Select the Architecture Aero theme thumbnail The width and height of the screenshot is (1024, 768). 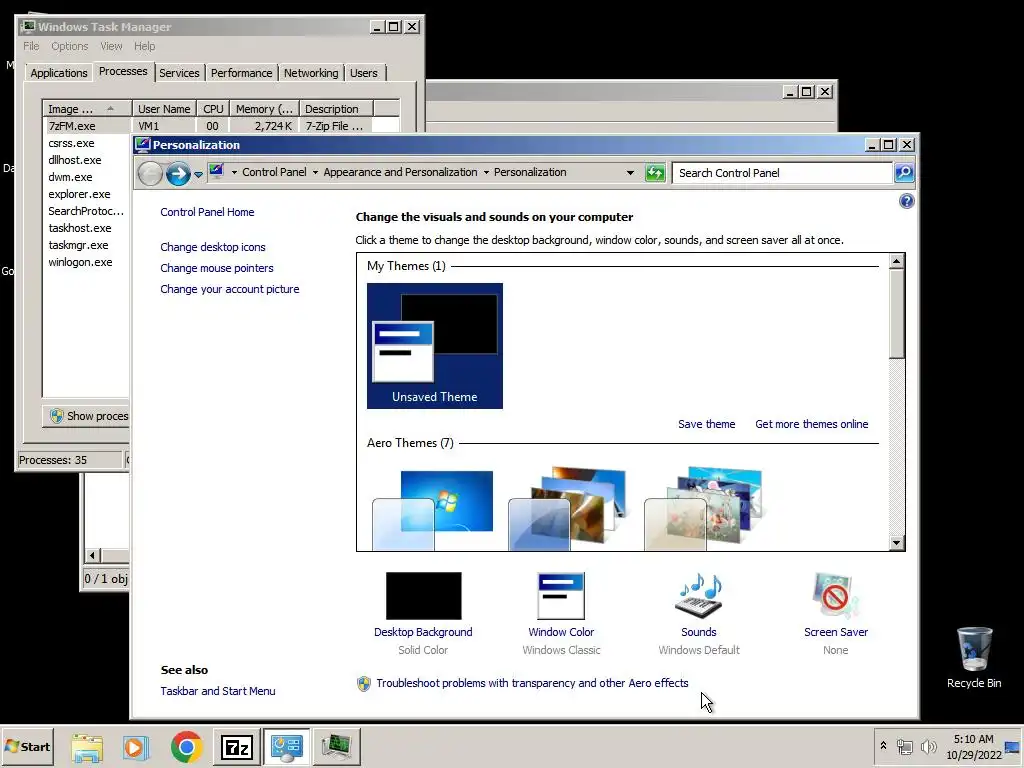[568, 509]
